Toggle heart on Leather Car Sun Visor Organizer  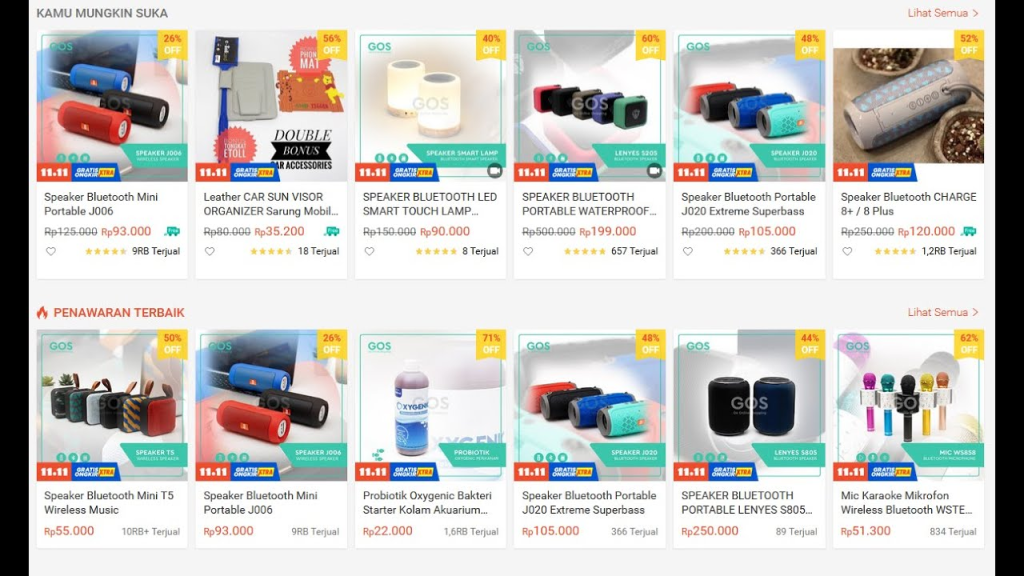210,251
